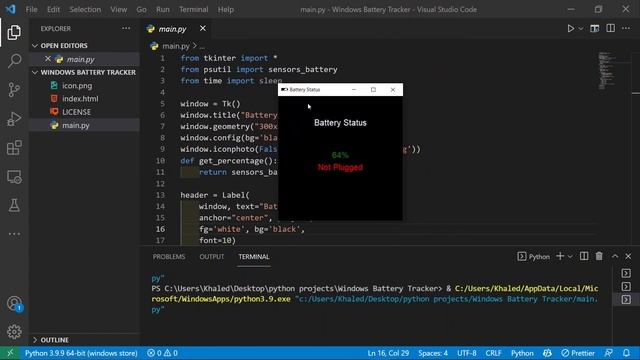Switch to the Output tab
640x360 pixels.
click(211, 257)
